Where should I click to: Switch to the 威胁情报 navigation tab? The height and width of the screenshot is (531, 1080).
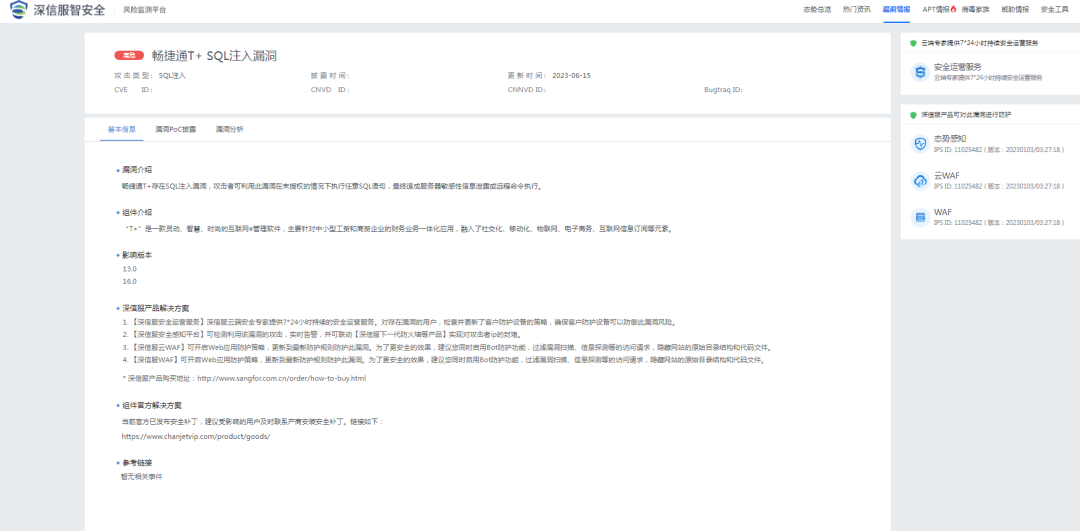pyautogui.click(x=1015, y=10)
